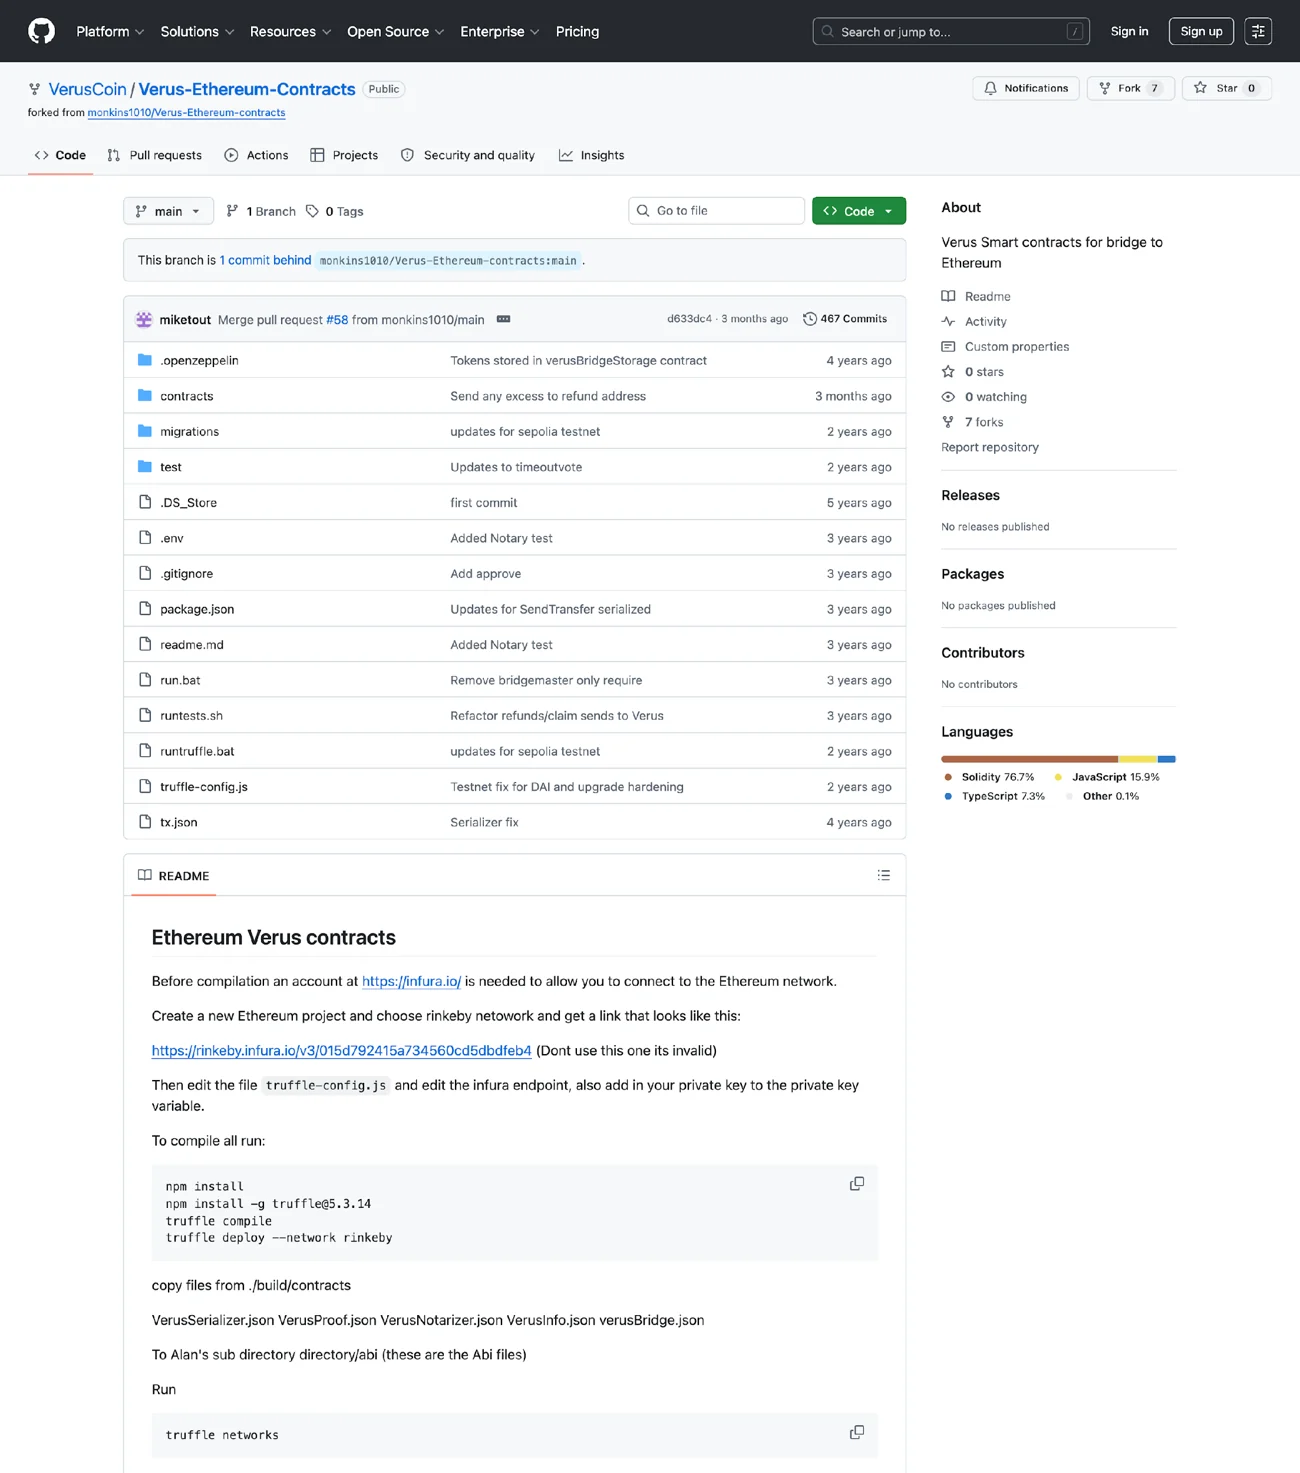Go to the GitHub homepage logo
Image resolution: width=1300 pixels, height=1473 pixels.
point(42,31)
